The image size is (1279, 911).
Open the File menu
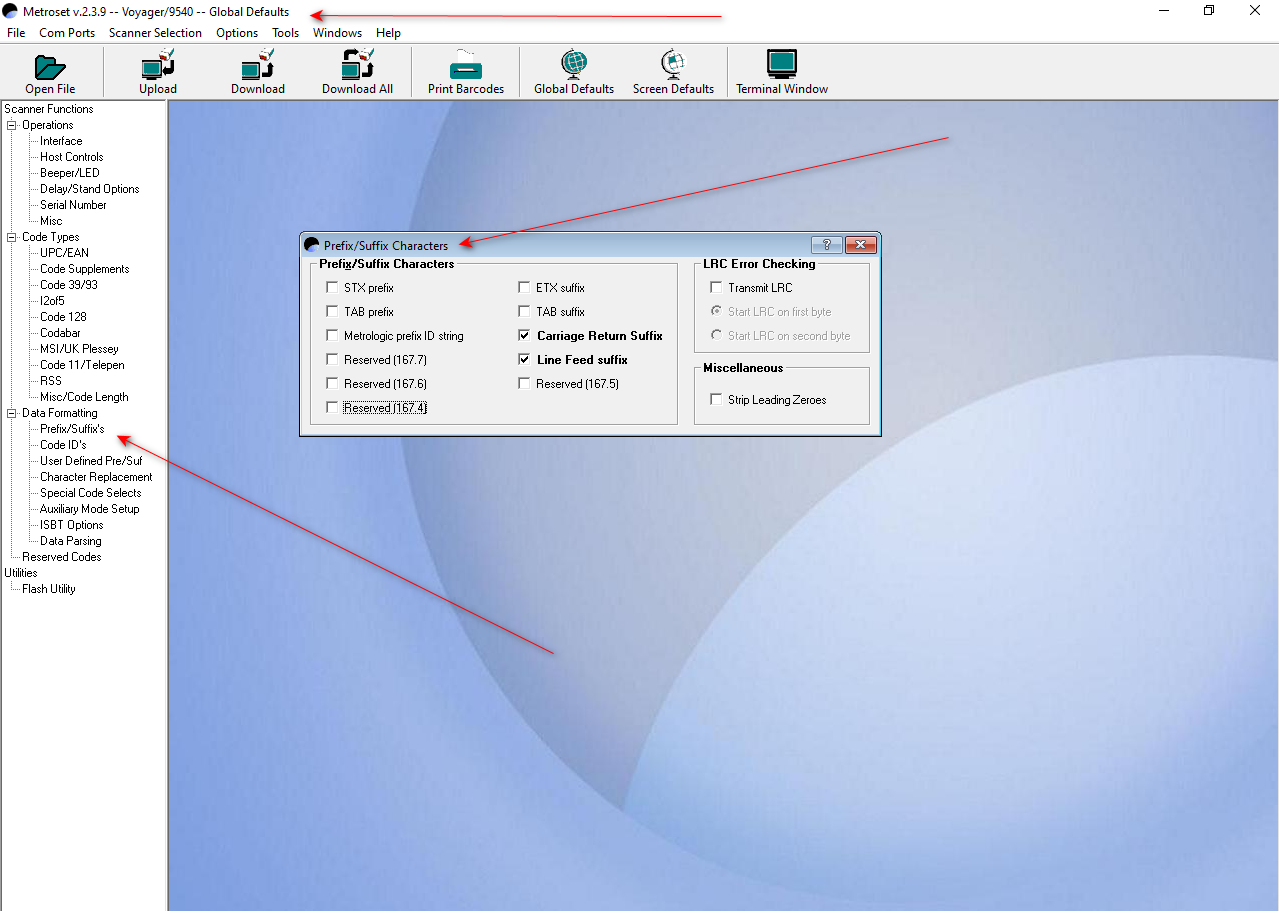tap(16, 33)
